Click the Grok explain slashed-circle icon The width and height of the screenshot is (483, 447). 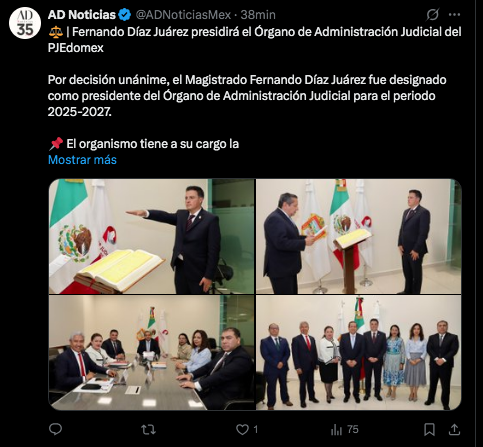(x=432, y=15)
